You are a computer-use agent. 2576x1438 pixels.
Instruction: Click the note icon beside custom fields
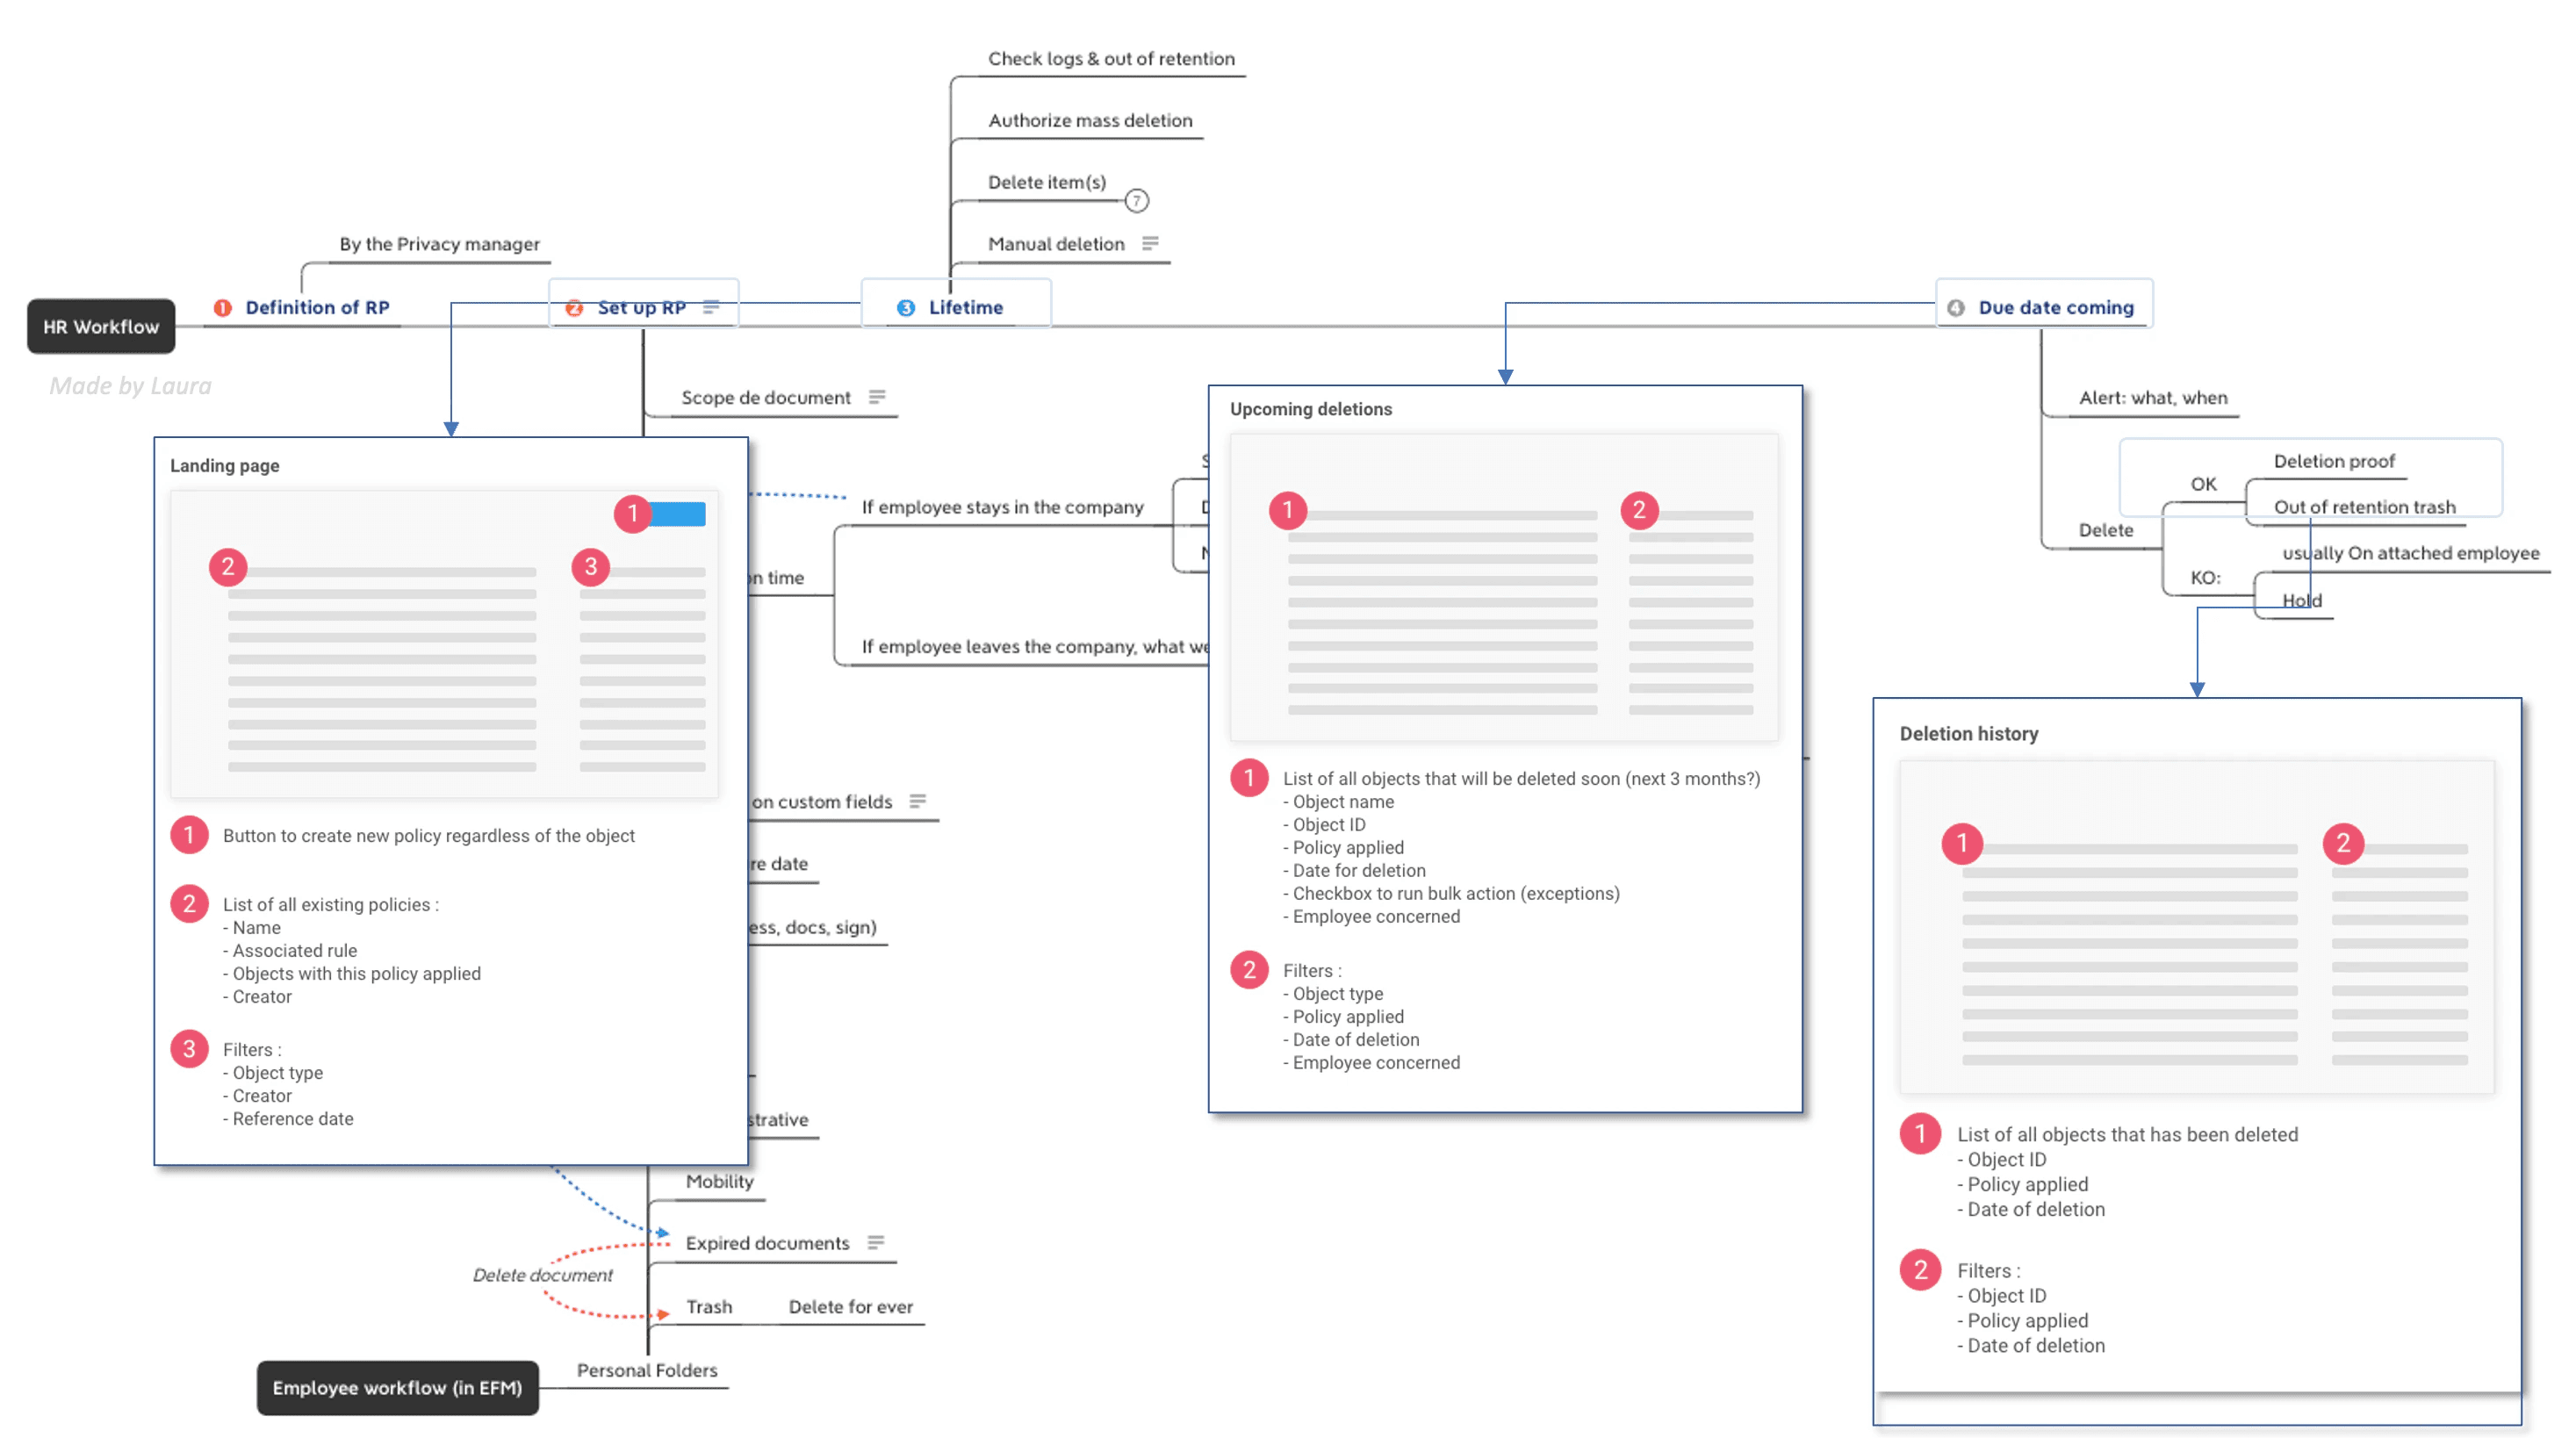(x=917, y=801)
